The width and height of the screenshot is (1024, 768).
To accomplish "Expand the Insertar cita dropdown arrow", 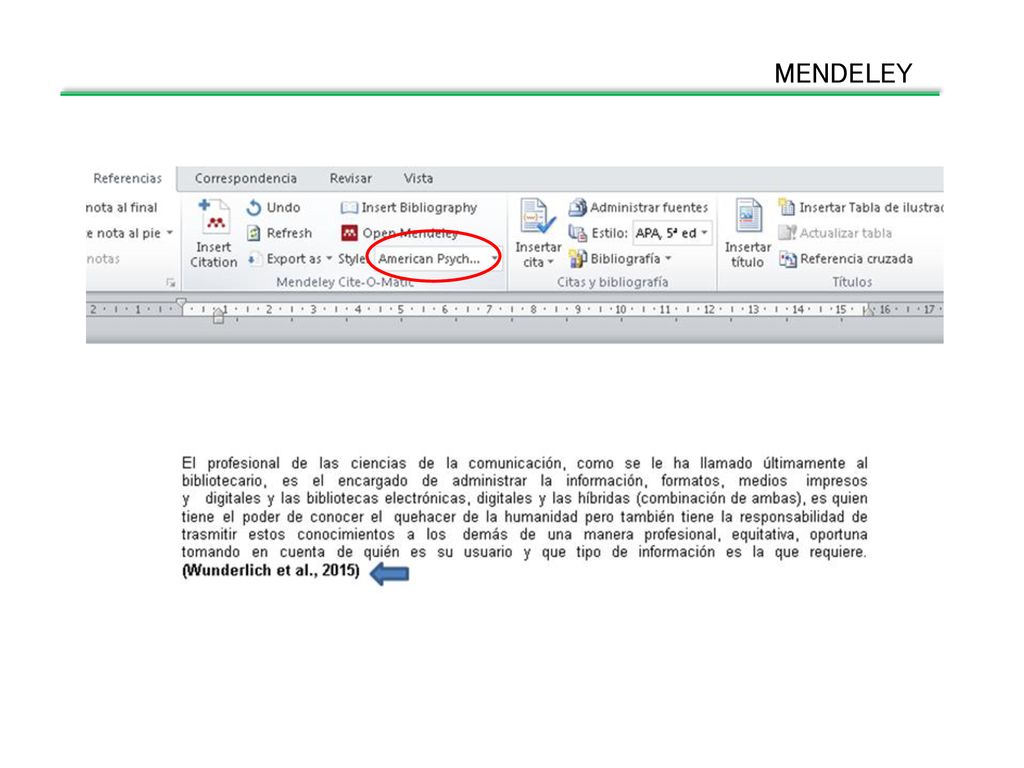I will 551,263.
